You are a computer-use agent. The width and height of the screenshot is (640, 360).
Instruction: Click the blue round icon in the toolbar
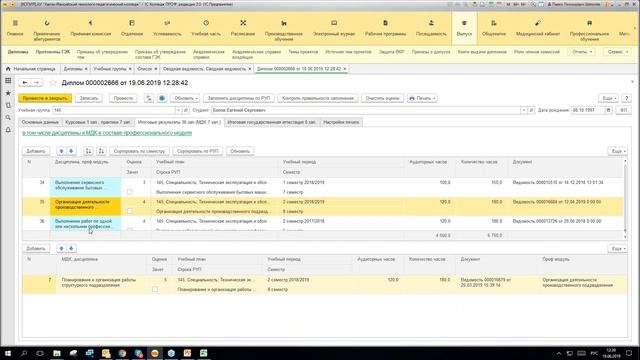pyautogui.click(x=162, y=98)
